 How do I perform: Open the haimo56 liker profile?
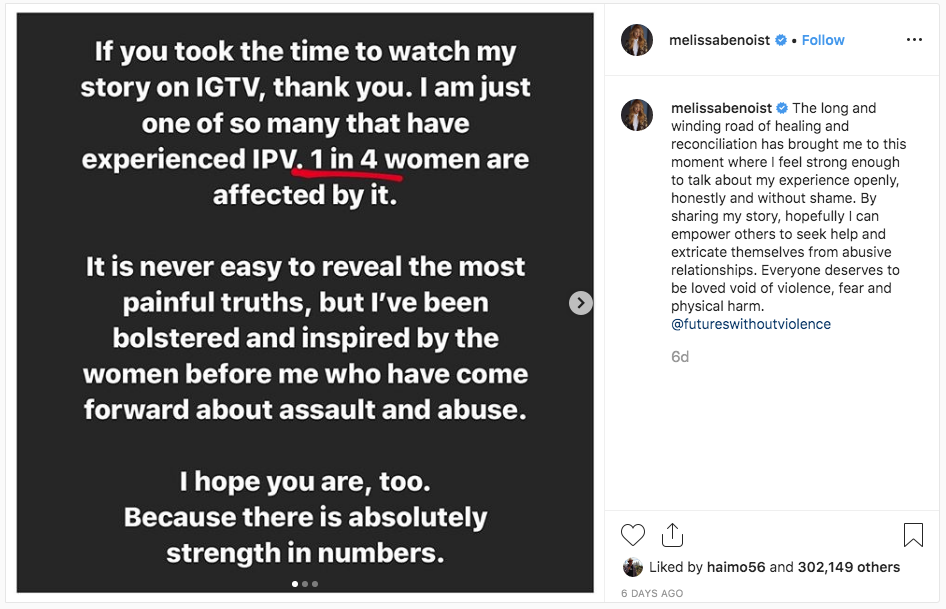737,567
